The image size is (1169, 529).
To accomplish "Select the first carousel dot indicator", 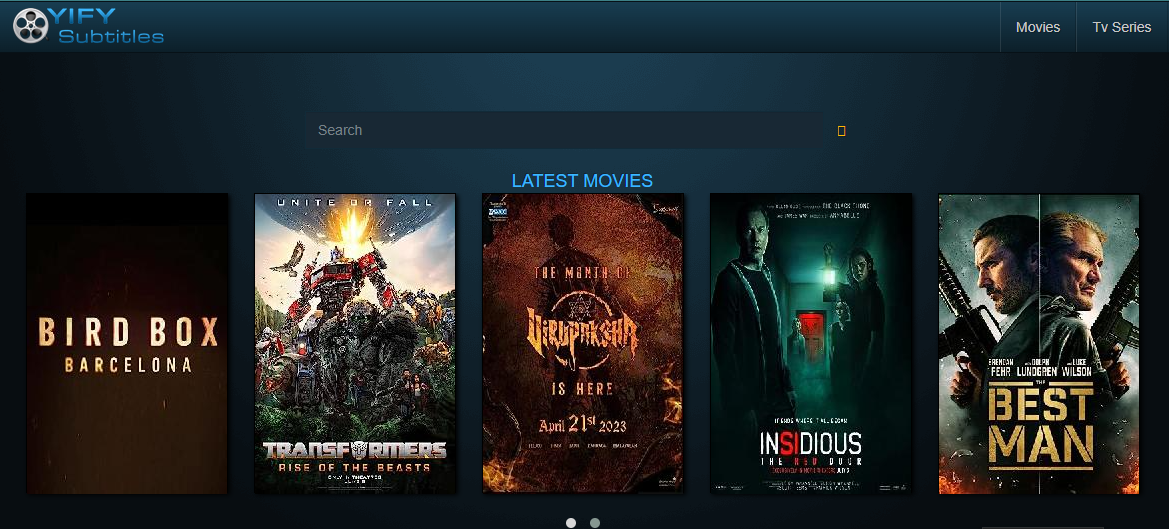I will coord(571,522).
